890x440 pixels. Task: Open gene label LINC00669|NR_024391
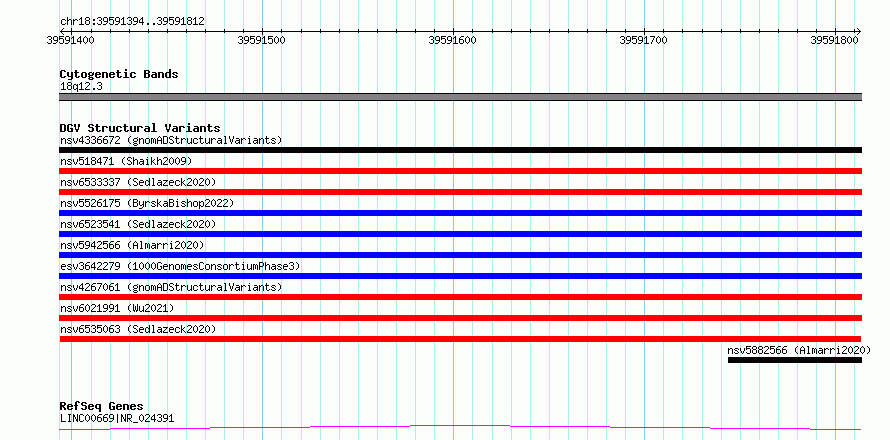tap(117, 419)
